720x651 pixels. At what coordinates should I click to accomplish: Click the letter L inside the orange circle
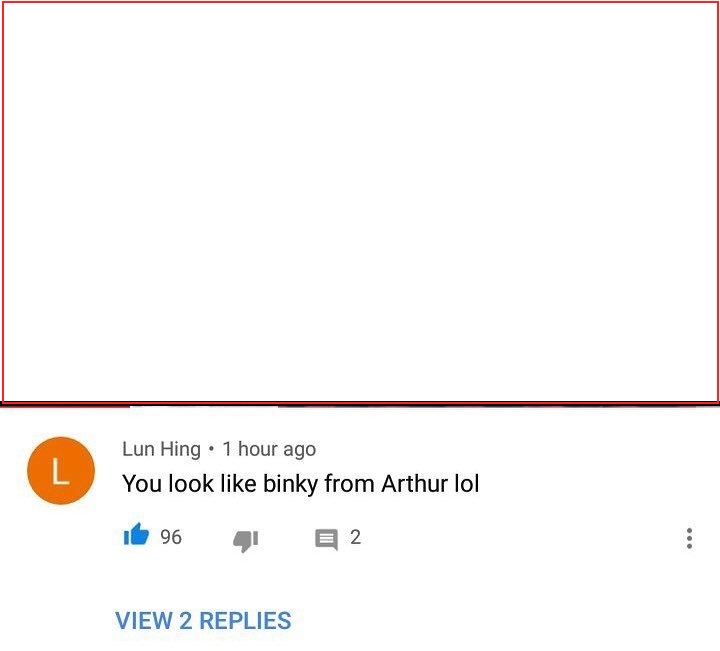coord(60,471)
